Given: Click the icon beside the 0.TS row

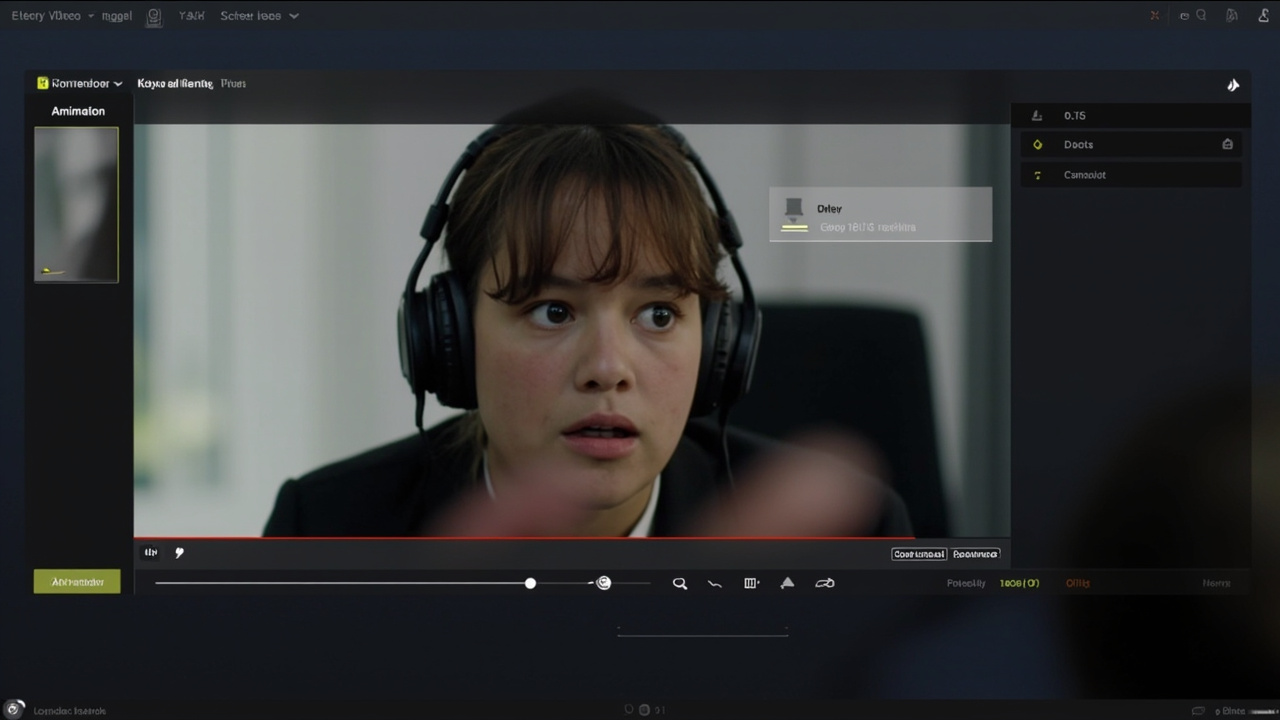Looking at the screenshot, I should [x=1037, y=116].
